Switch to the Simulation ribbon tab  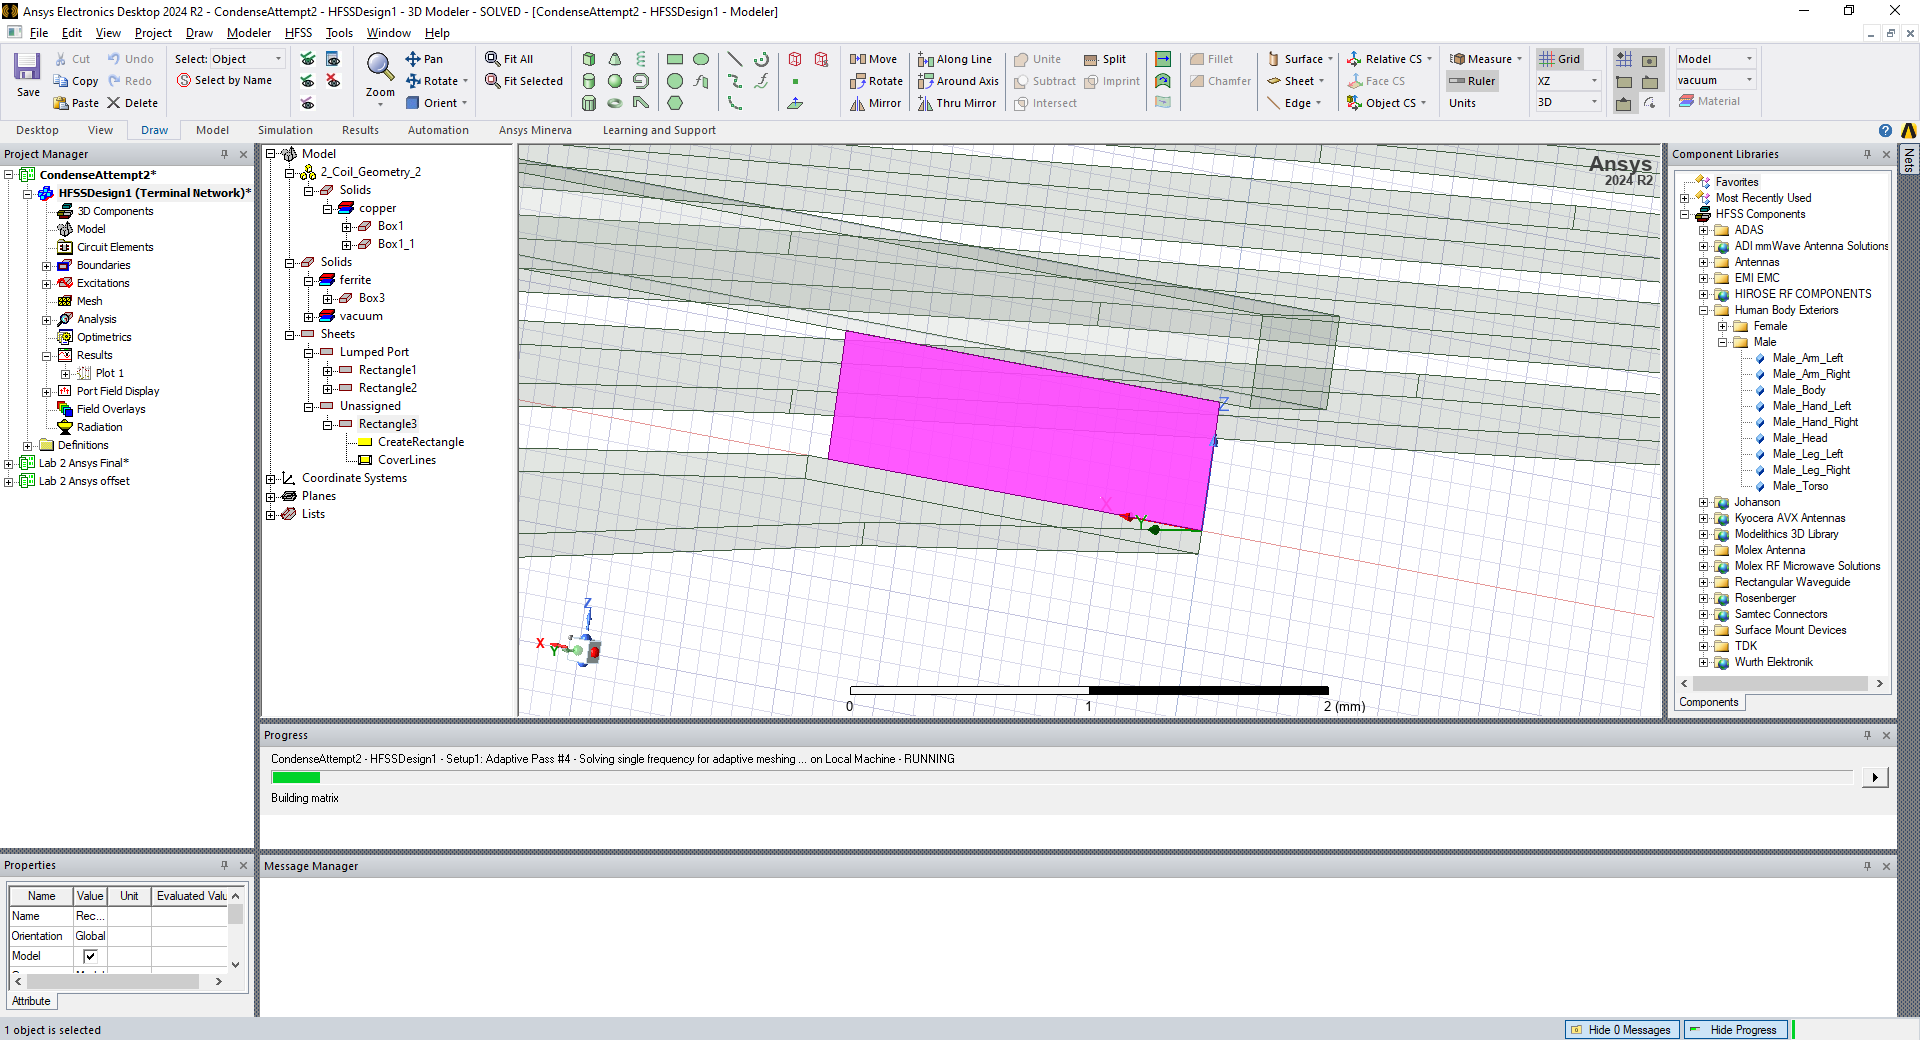[x=285, y=130]
